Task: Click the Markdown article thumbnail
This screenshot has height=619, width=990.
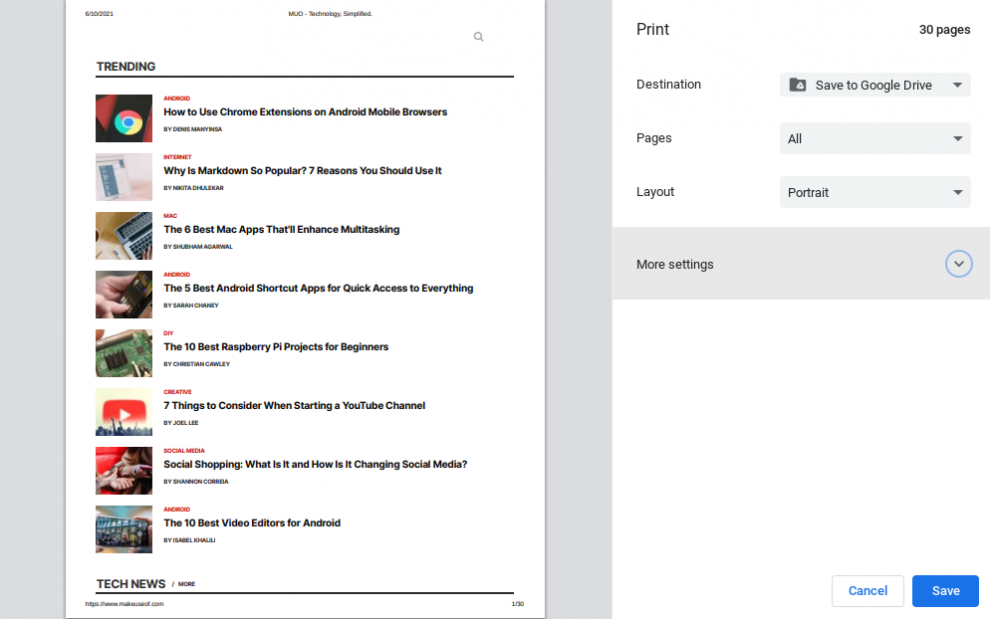Action: [x=124, y=177]
